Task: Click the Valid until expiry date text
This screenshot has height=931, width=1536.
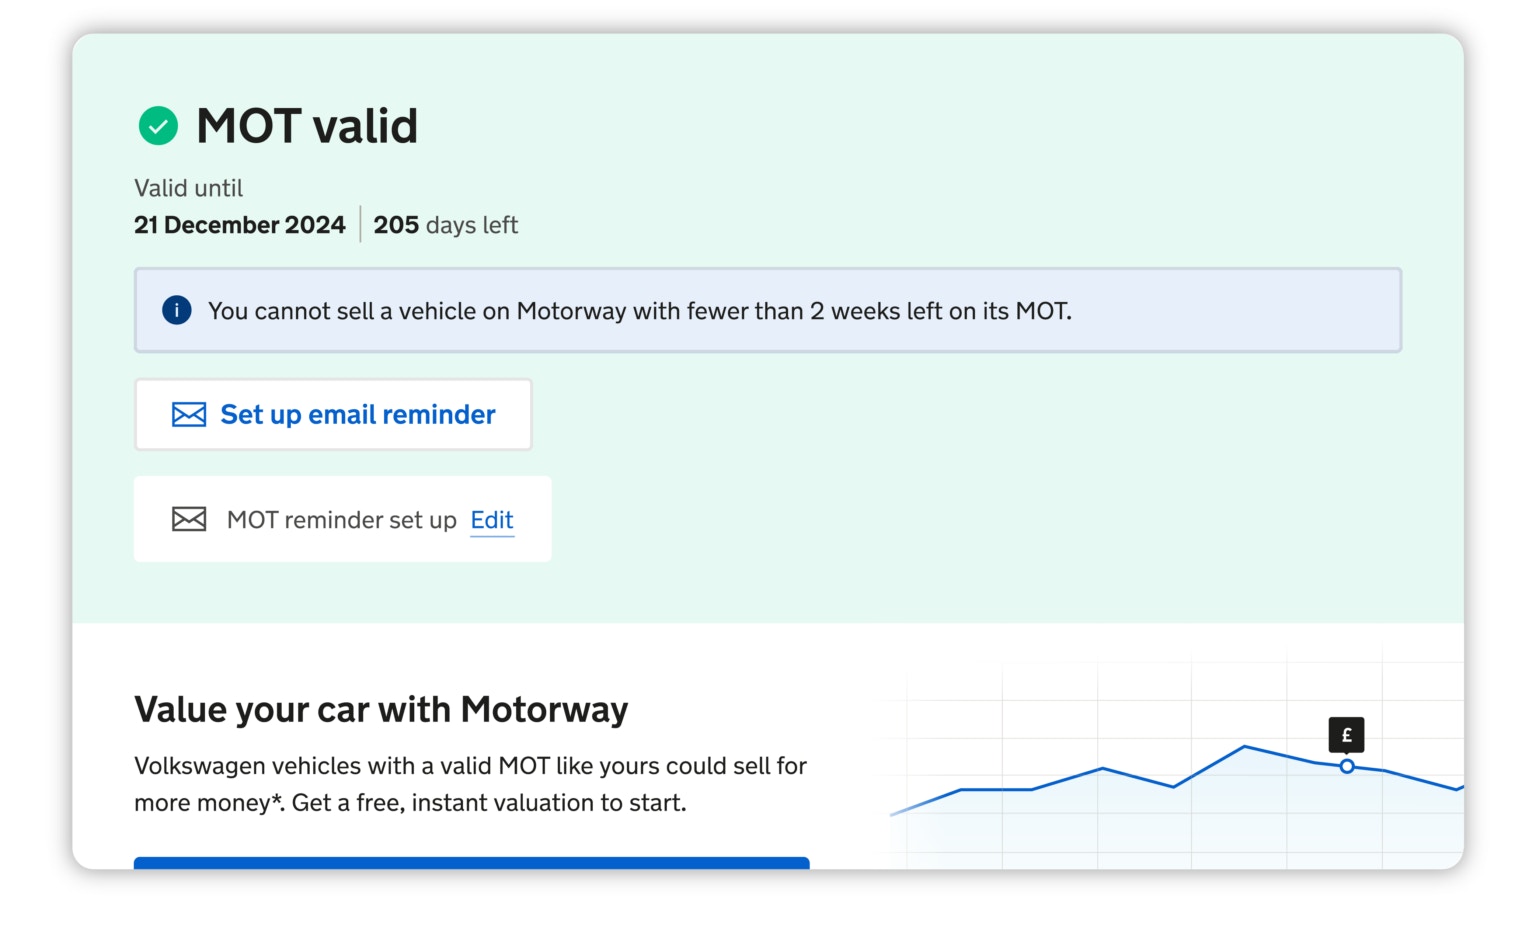Action: coord(188,187)
